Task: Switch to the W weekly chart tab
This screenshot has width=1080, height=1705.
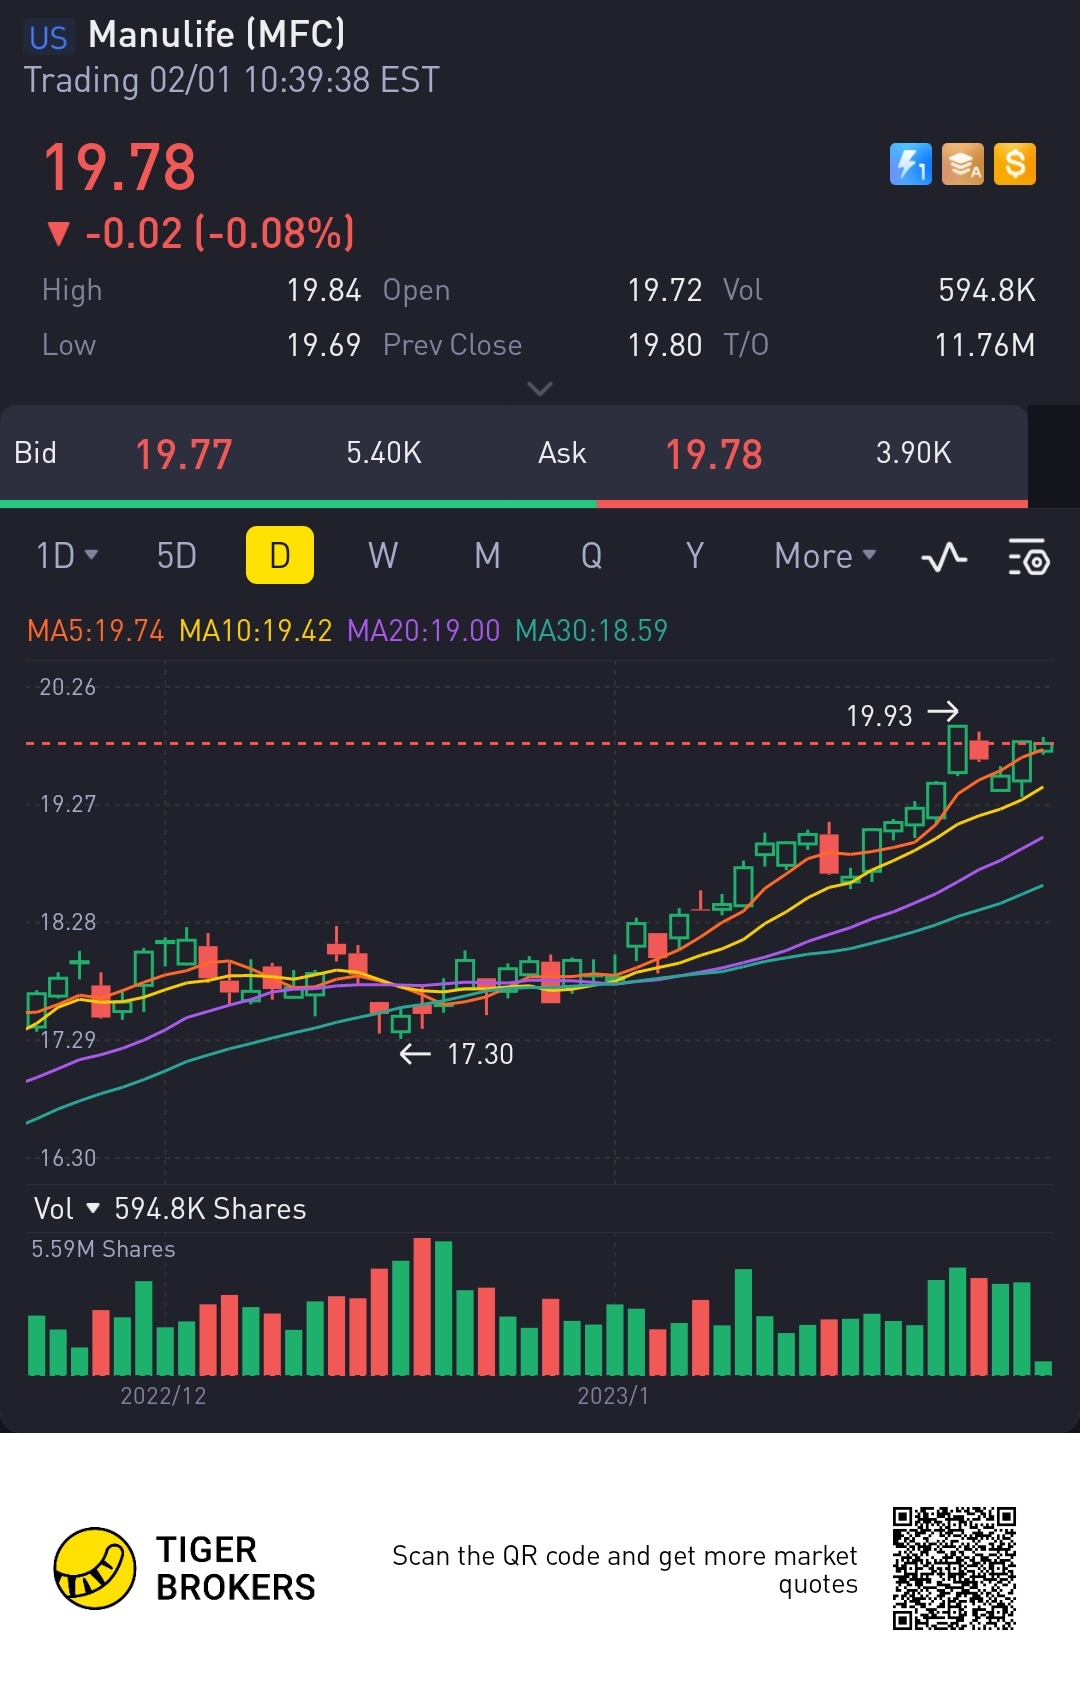Action: coord(383,555)
